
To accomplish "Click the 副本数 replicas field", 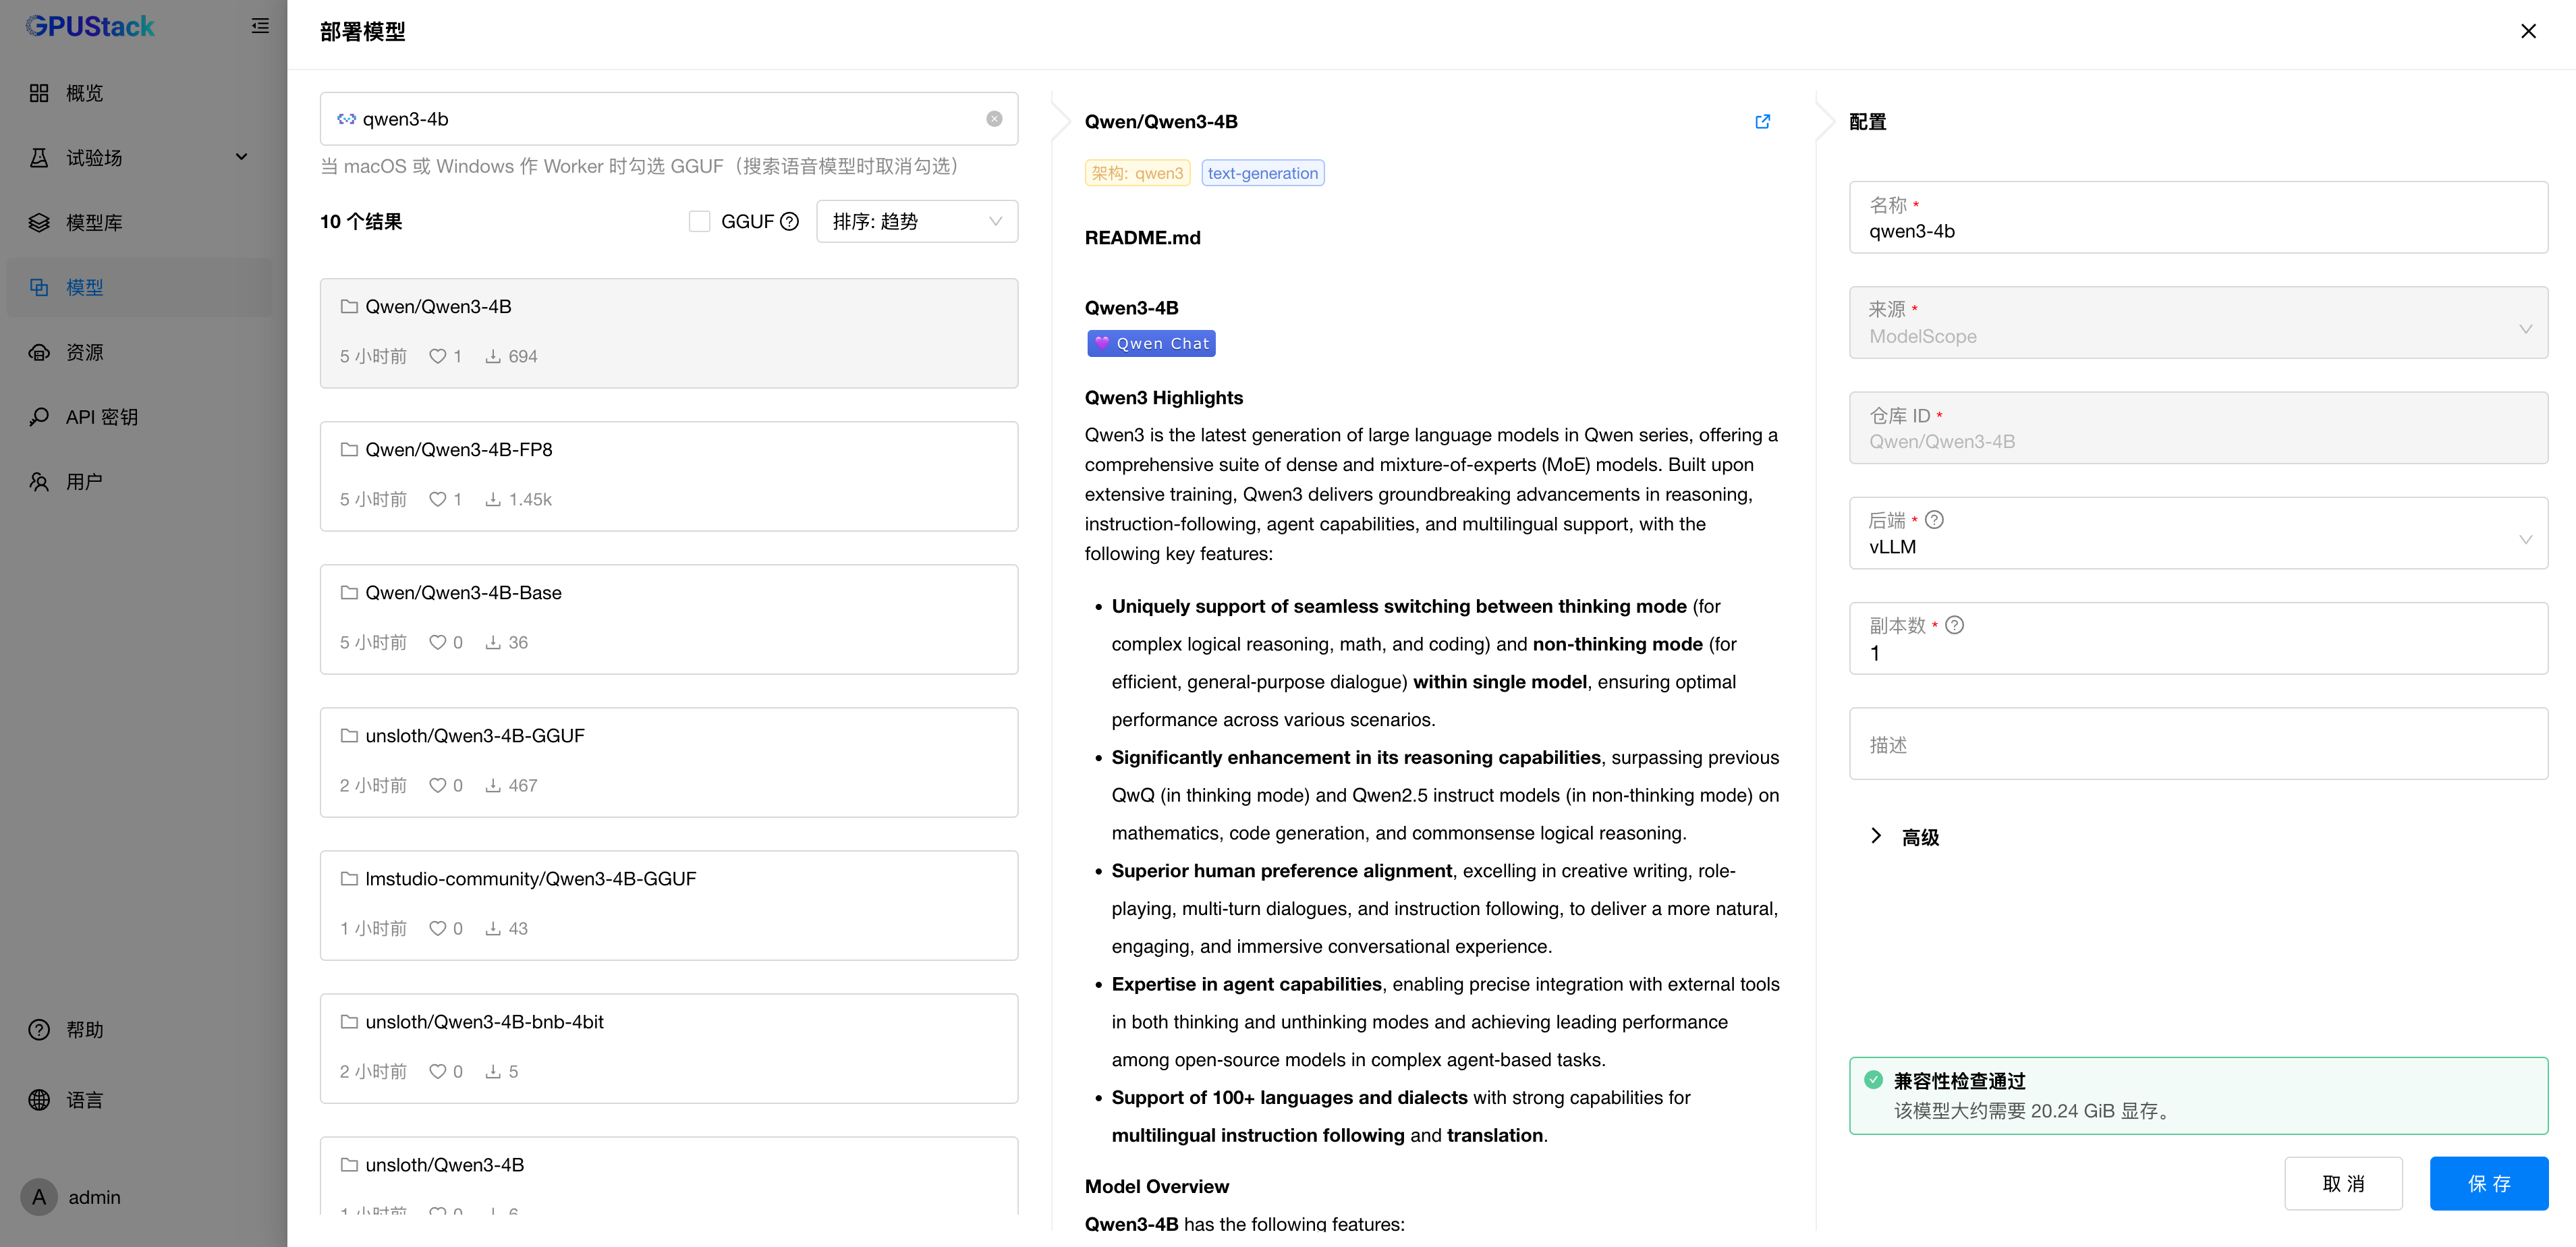I will click(x=2198, y=639).
